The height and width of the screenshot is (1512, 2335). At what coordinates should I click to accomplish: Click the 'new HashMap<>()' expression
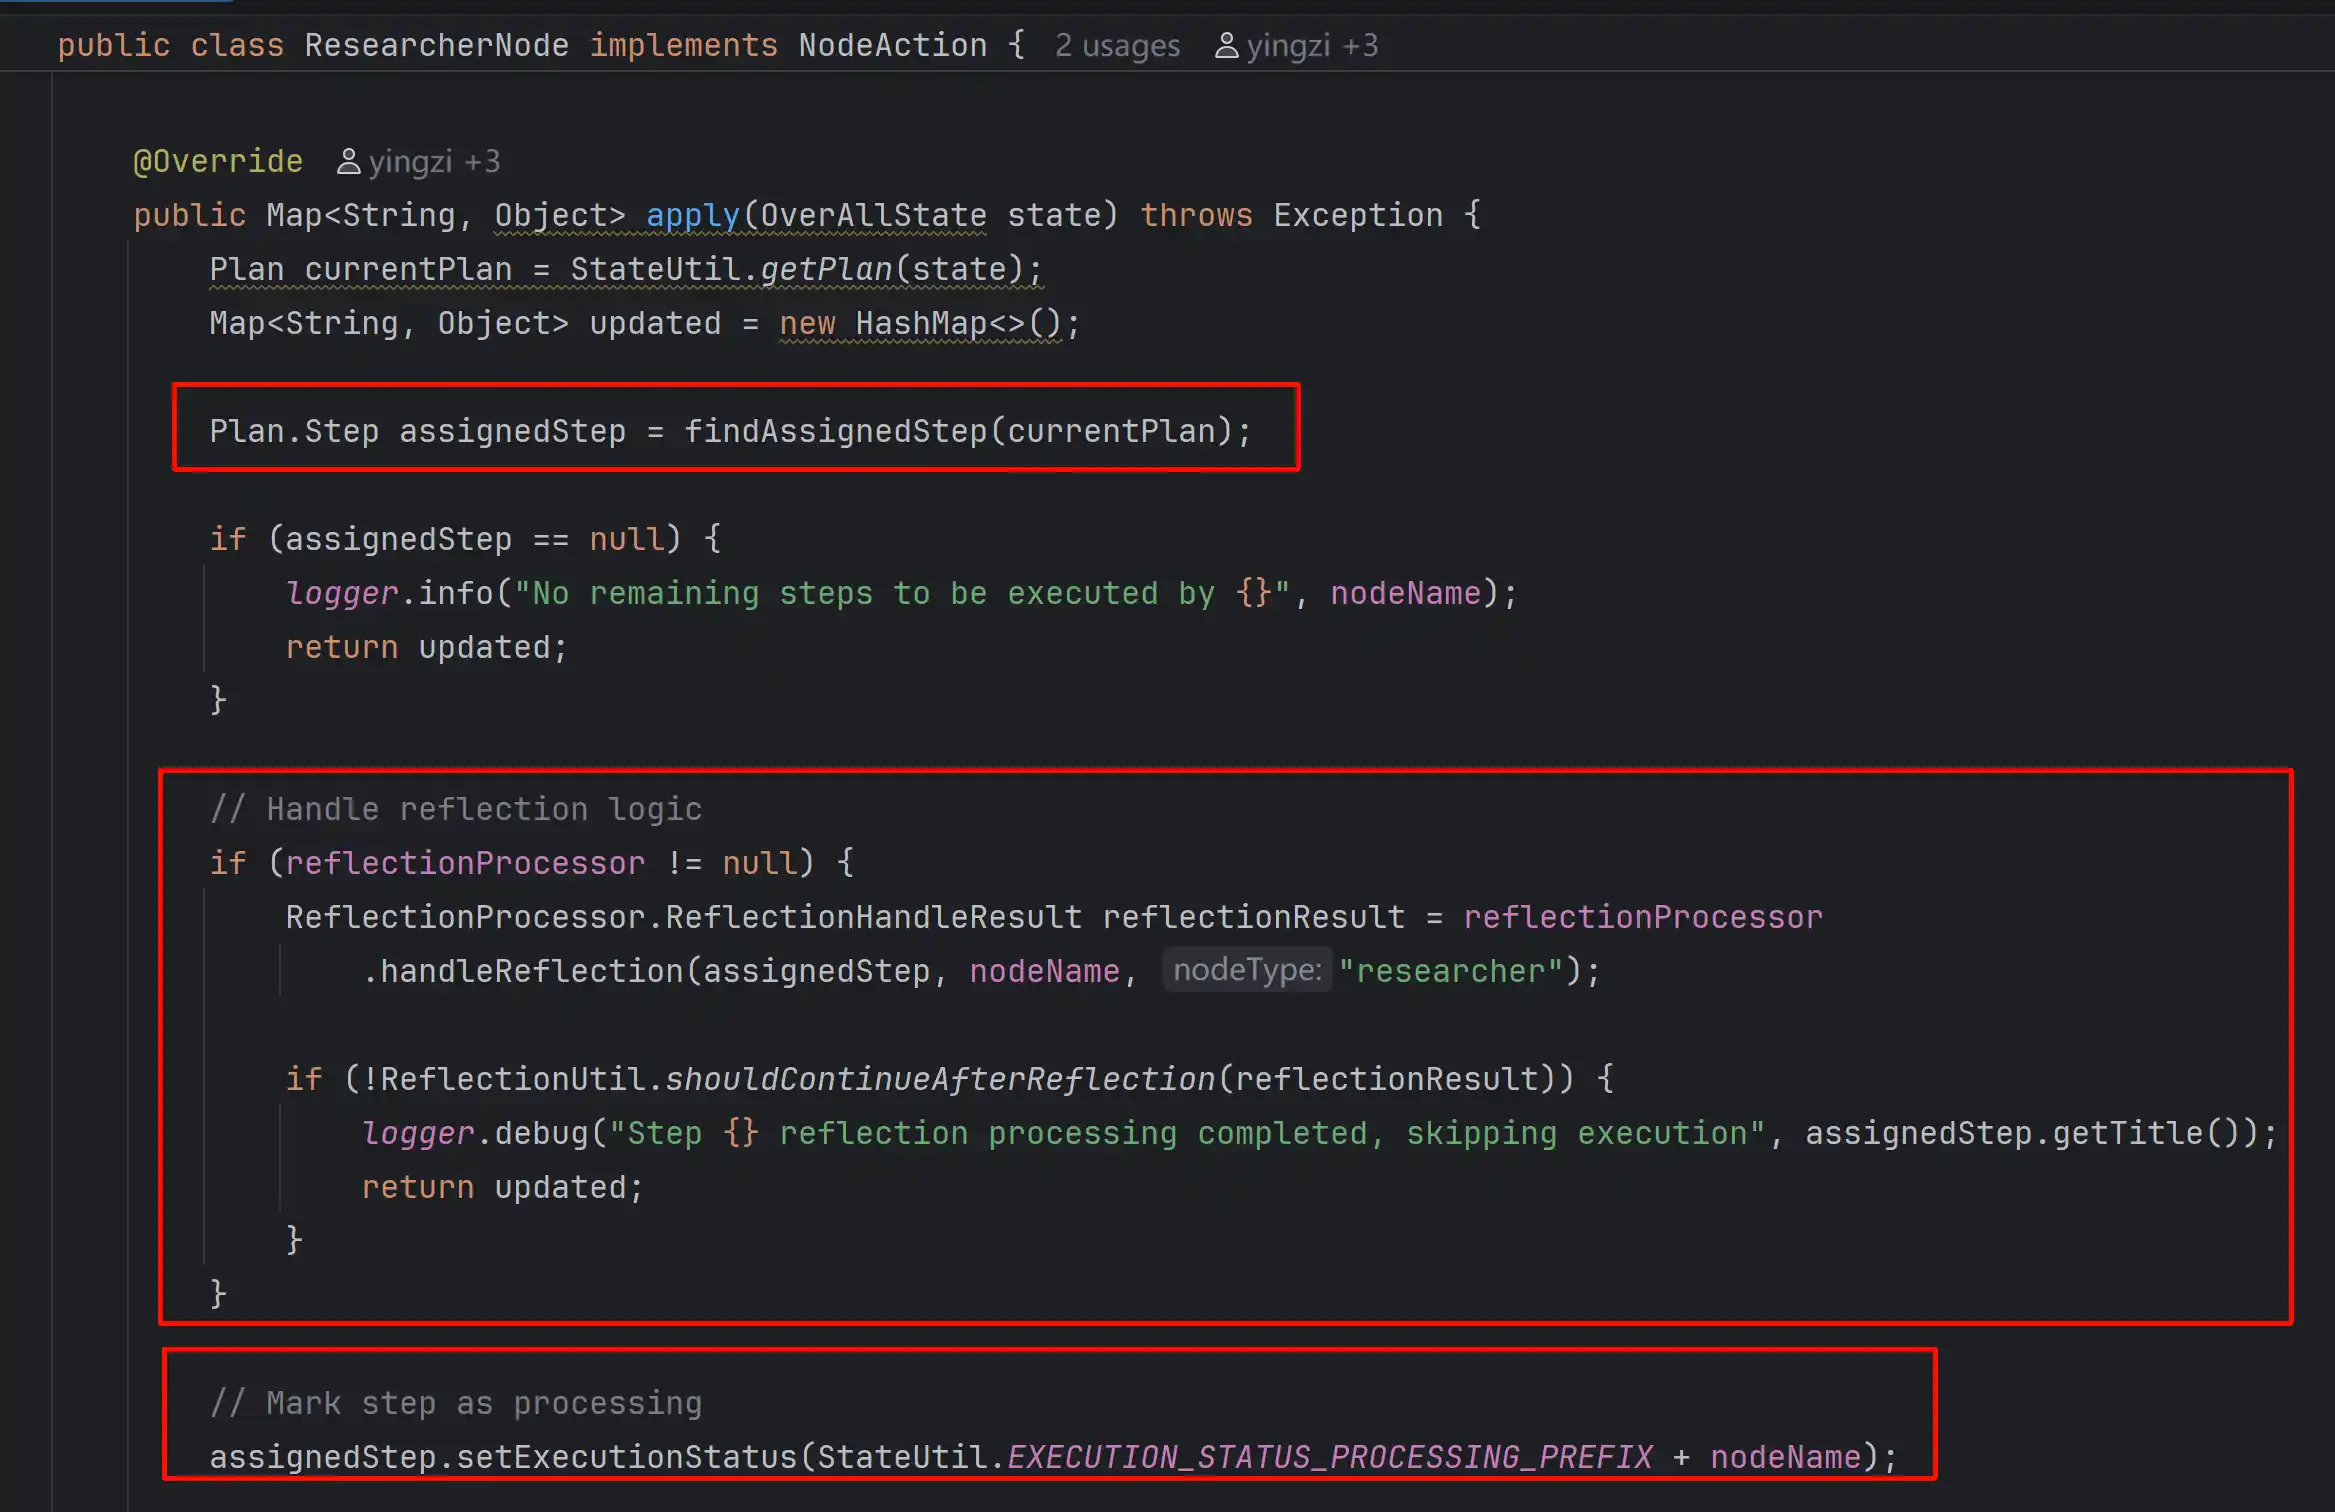click(x=919, y=324)
